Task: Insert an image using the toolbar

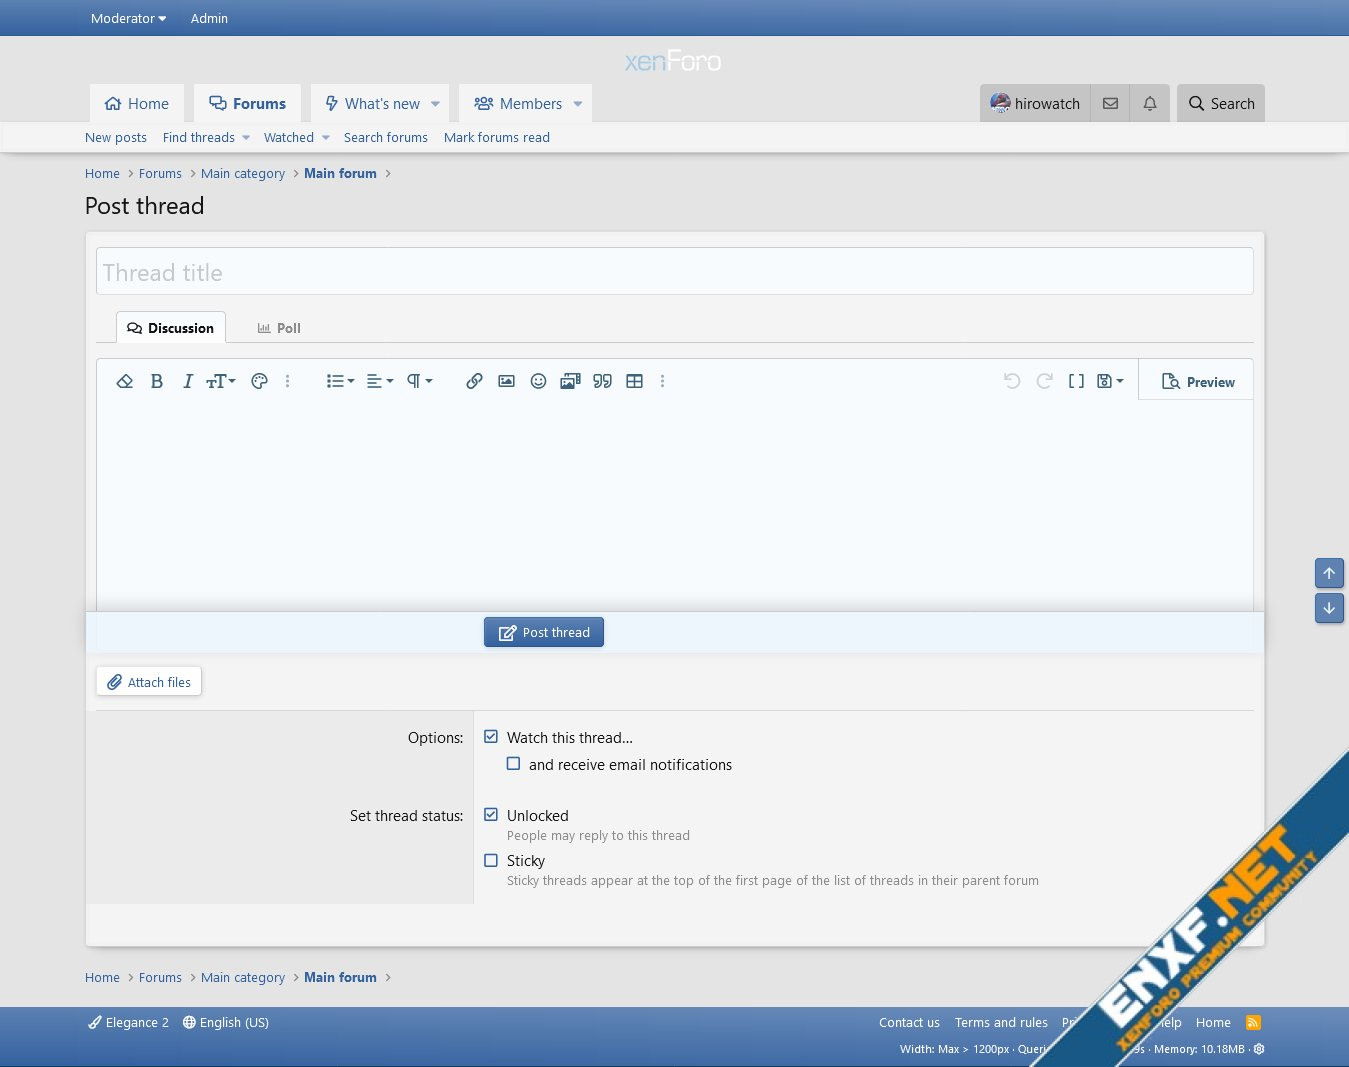Action: (506, 381)
